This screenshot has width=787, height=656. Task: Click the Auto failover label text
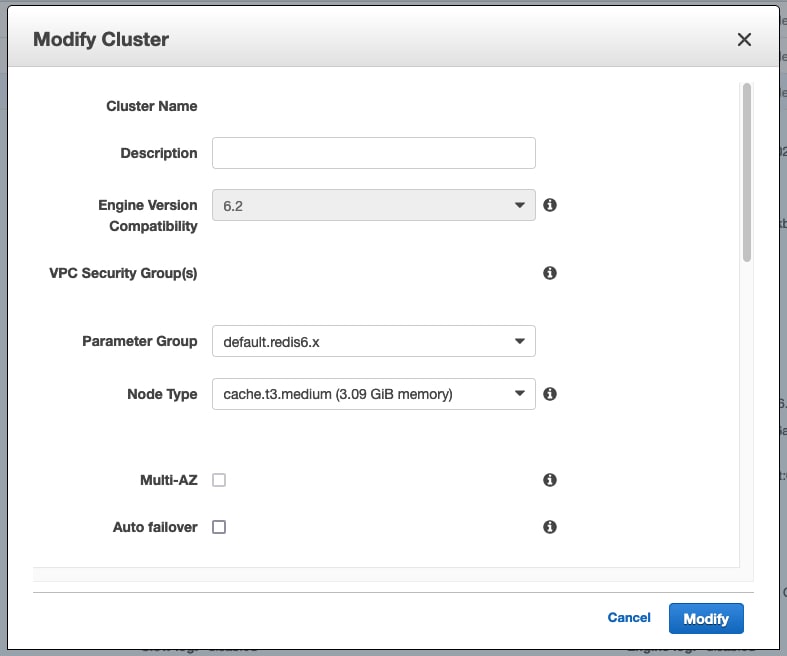tap(155, 527)
